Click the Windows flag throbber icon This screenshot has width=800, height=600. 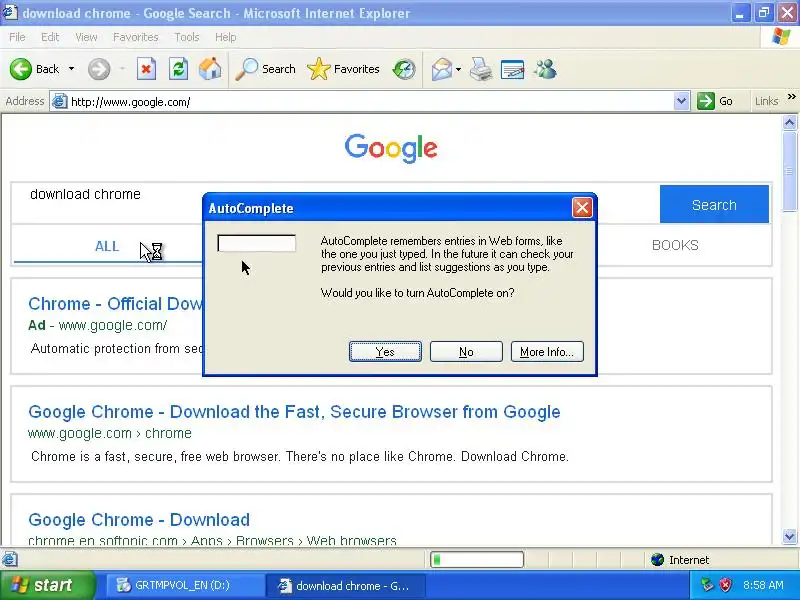tap(781, 37)
